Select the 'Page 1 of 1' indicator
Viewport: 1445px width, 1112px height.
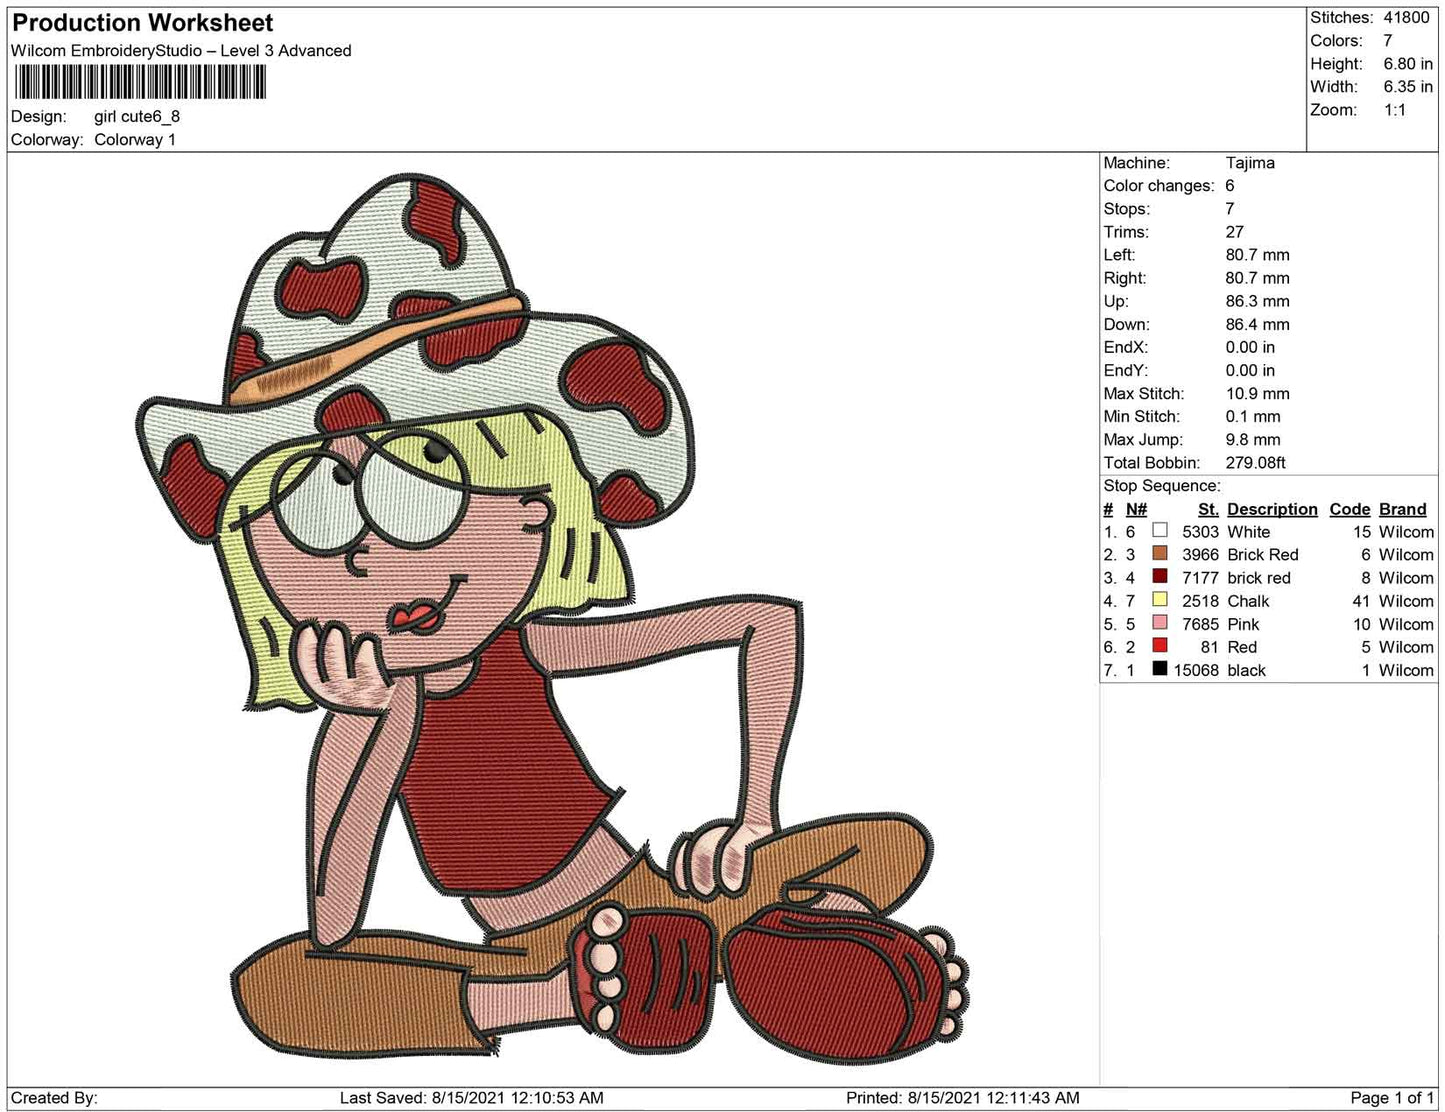(x=1392, y=1097)
